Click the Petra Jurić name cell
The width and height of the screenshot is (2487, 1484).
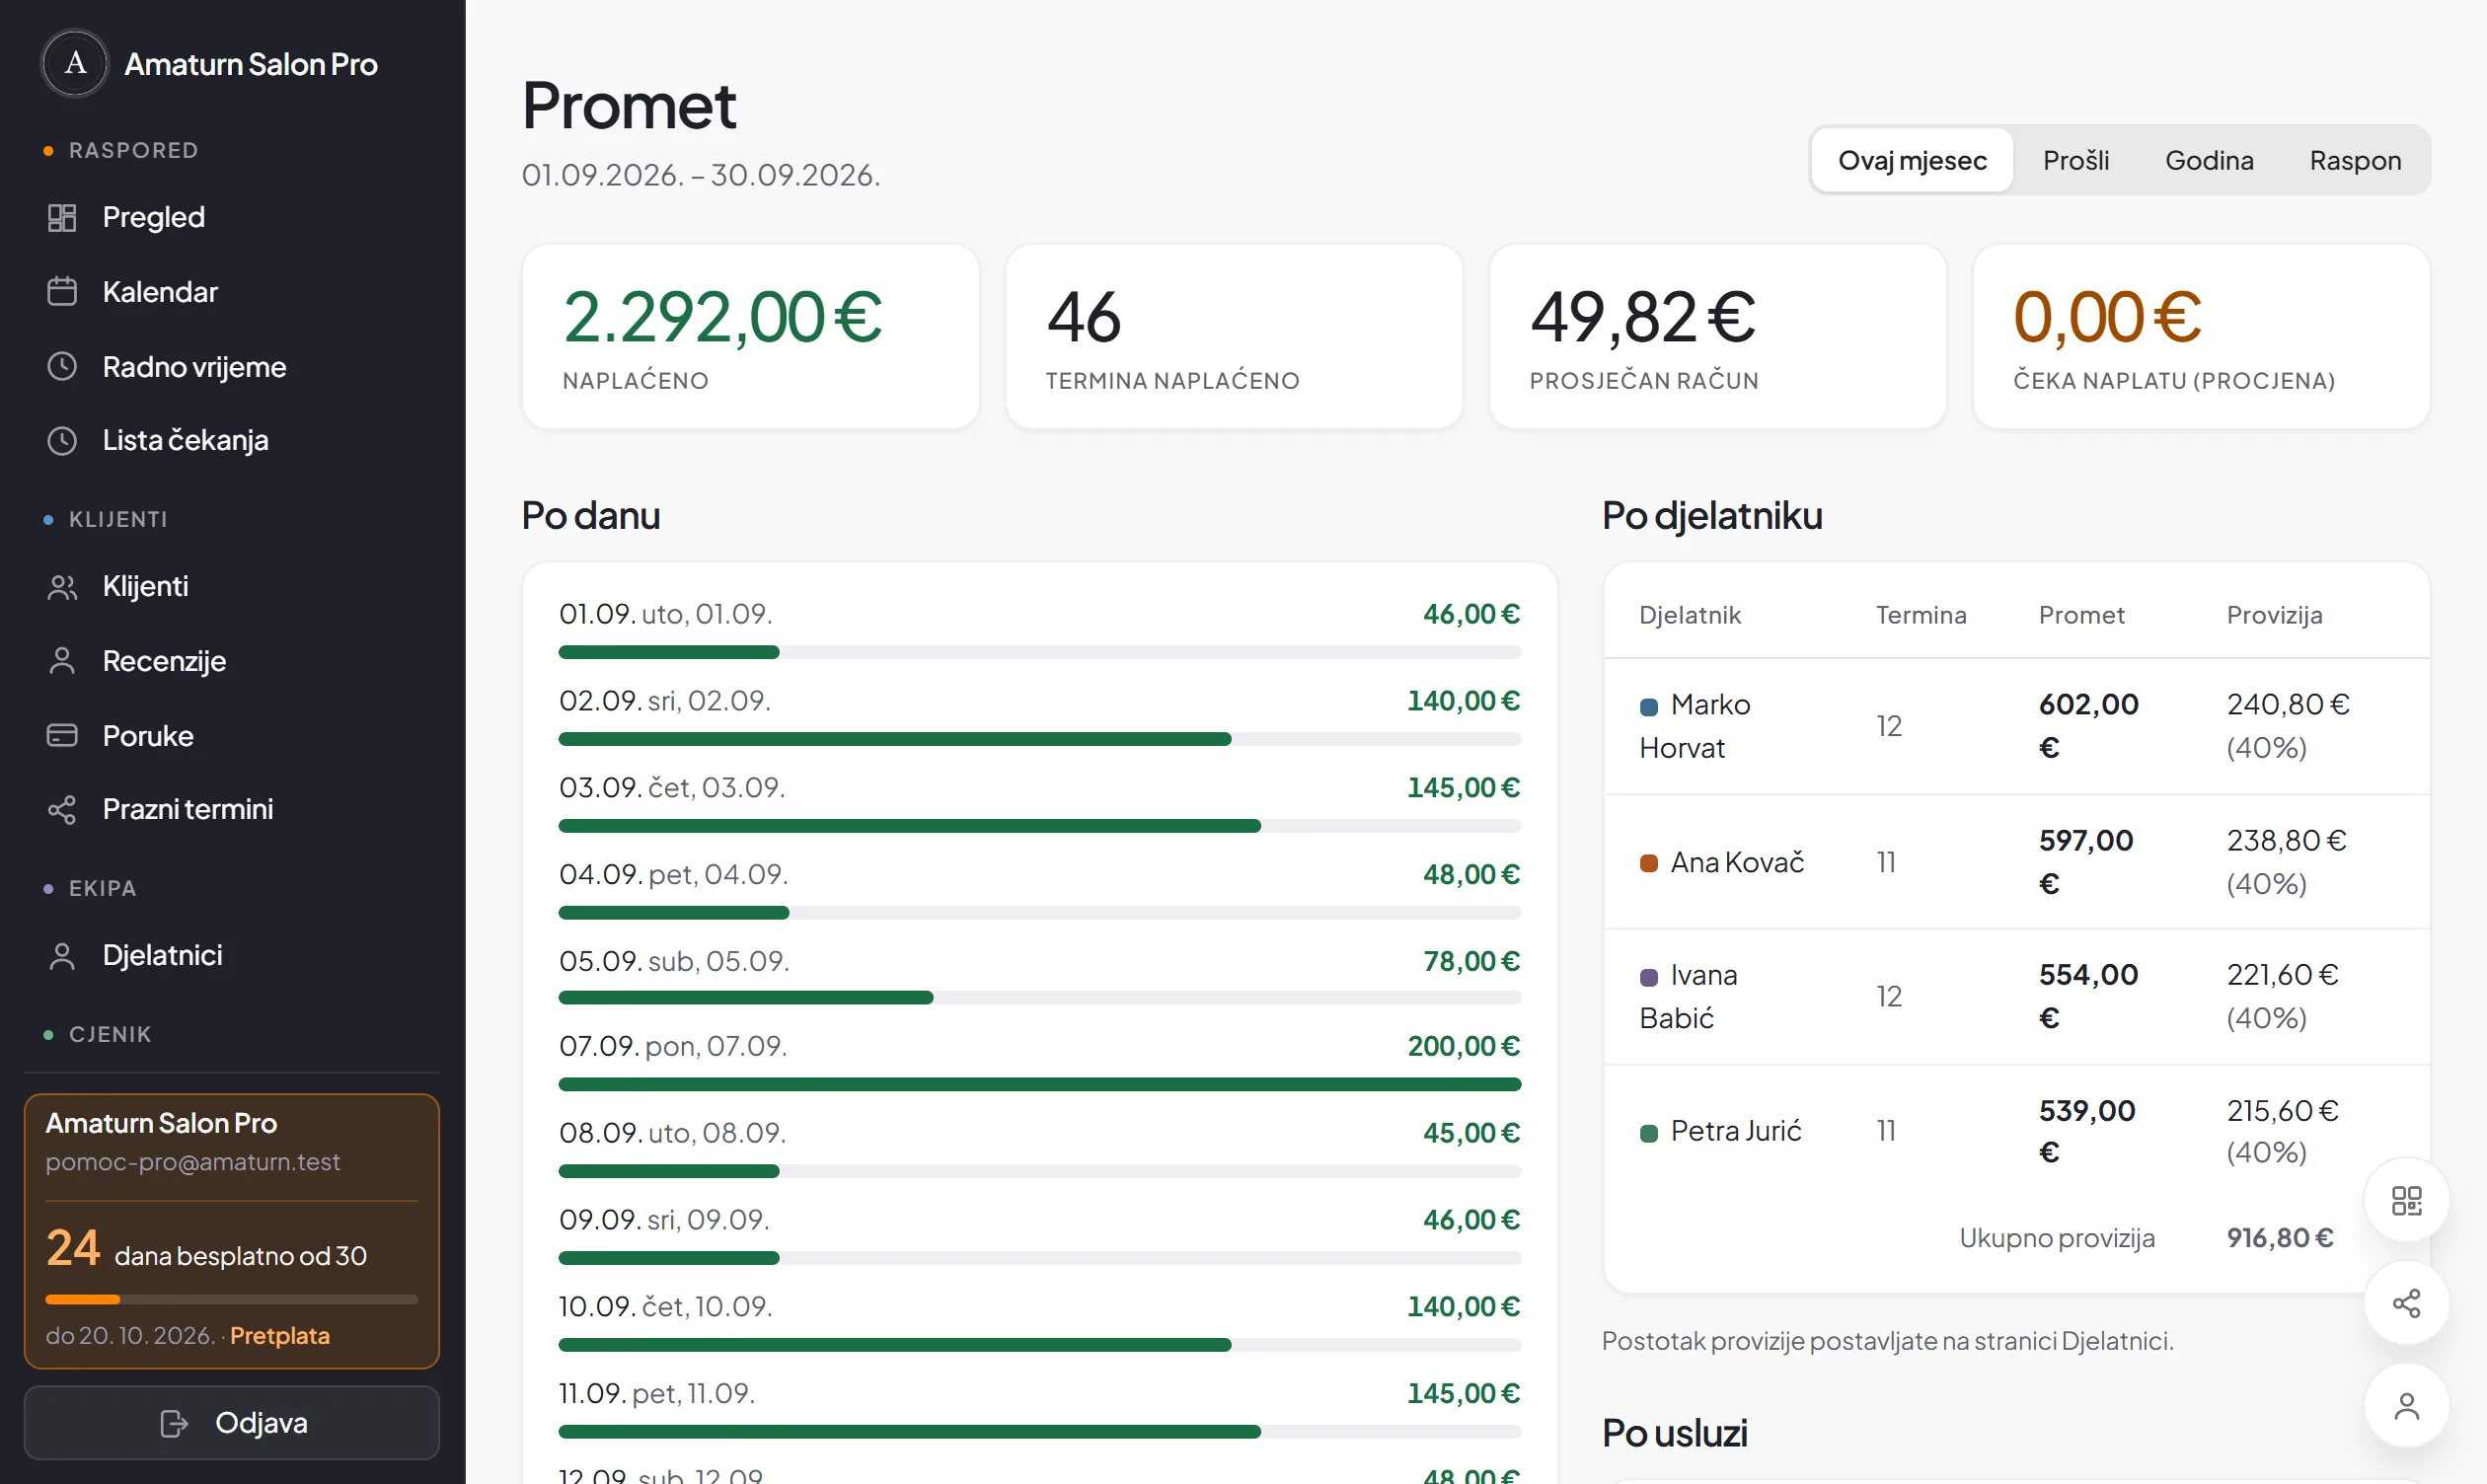pyautogui.click(x=1720, y=1131)
